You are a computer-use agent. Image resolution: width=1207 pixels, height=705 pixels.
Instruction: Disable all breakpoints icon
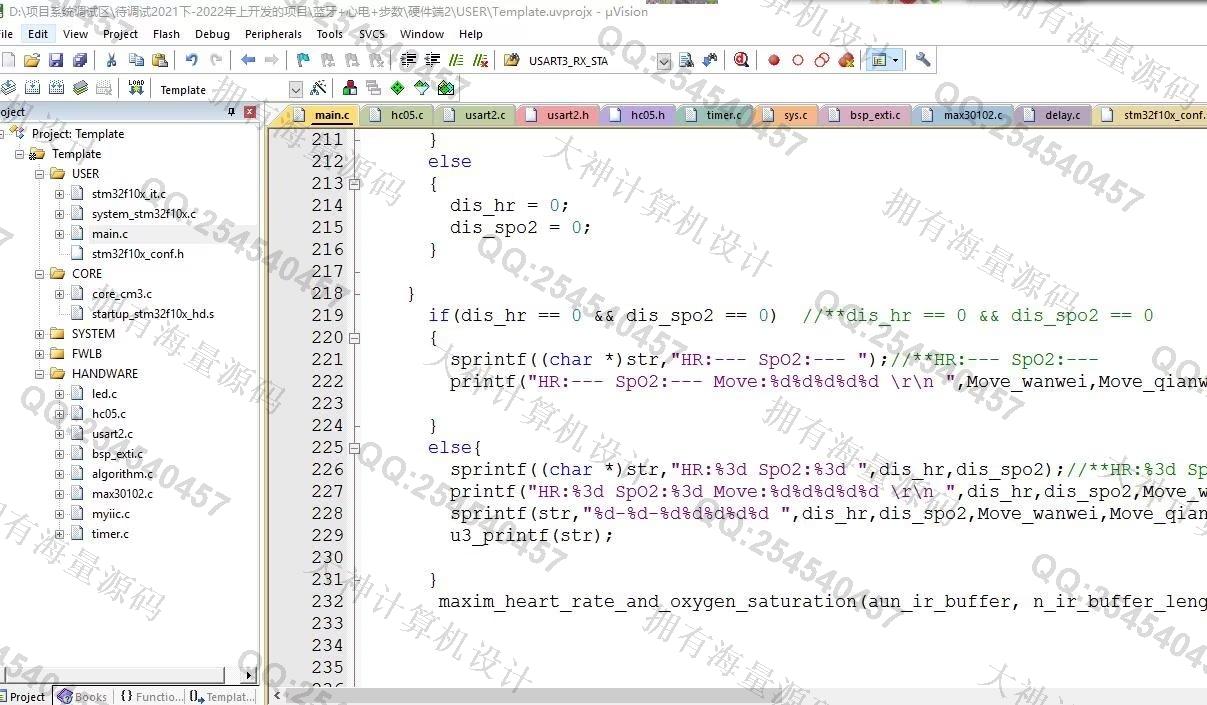click(x=822, y=60)
